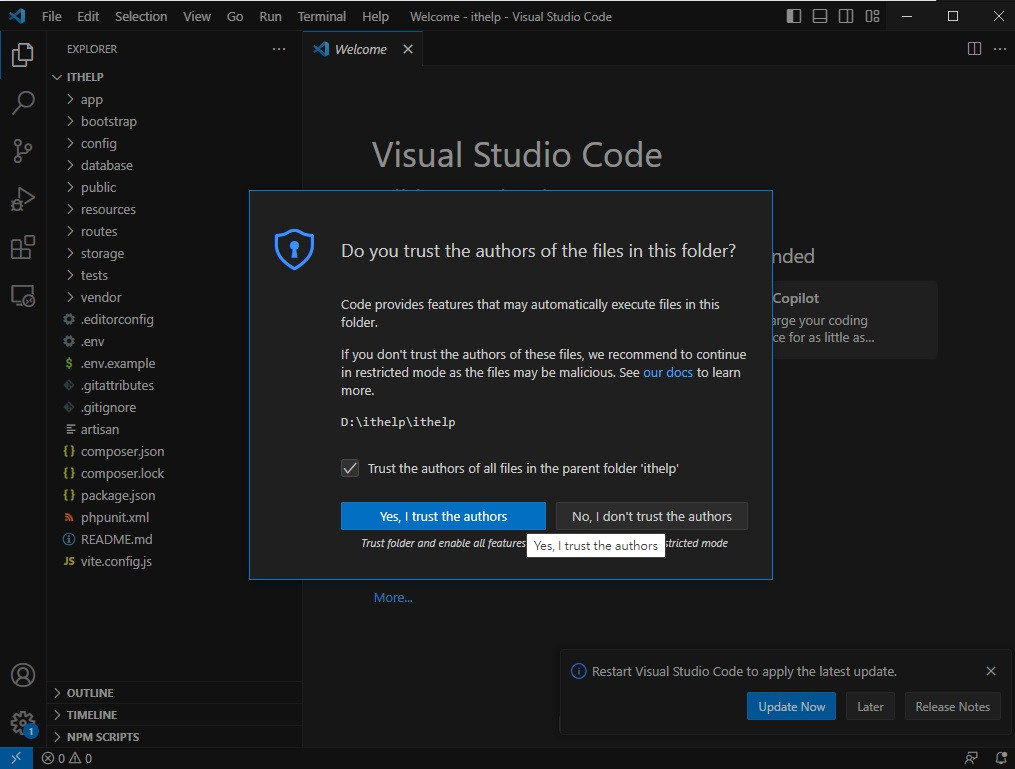
Task: Open the Go menu
Action: [x=235, y=16]
